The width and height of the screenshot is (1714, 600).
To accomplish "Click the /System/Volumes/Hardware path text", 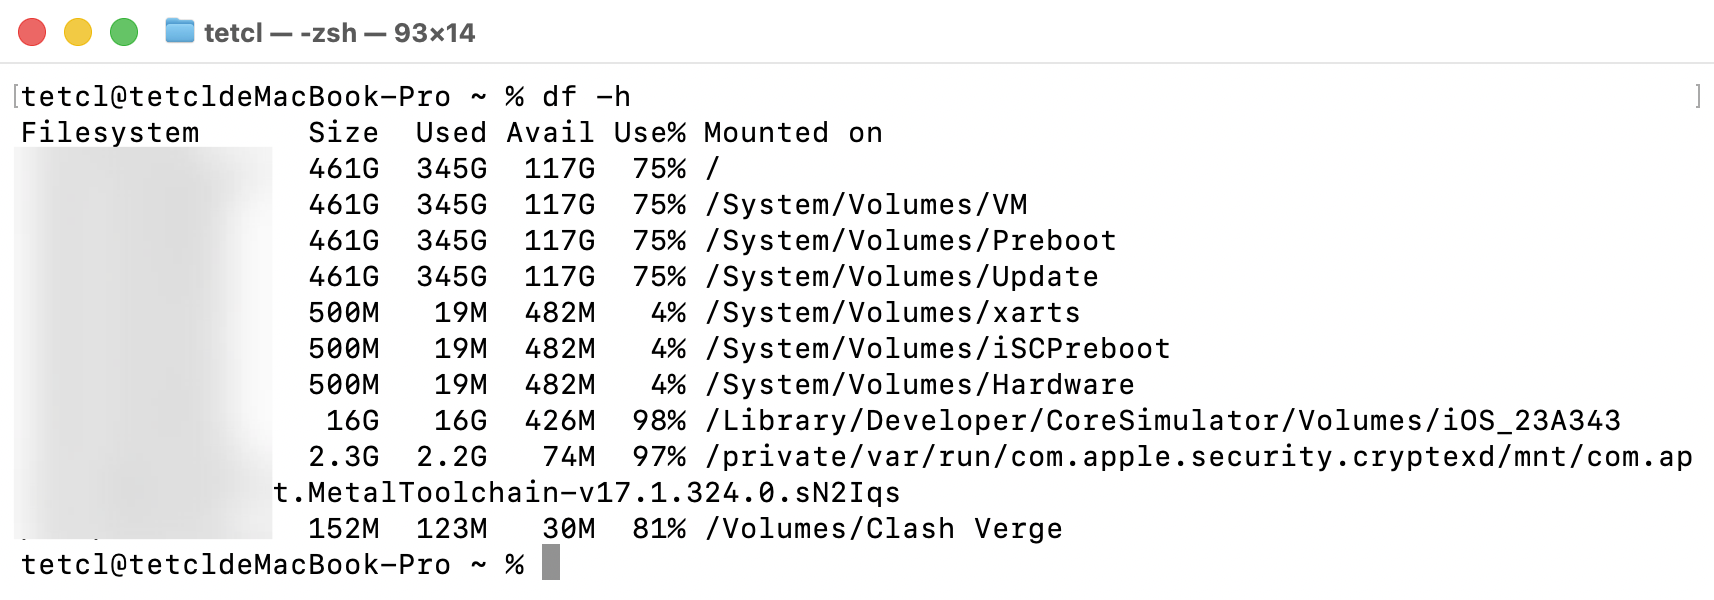I will click(x=920, y=385).
